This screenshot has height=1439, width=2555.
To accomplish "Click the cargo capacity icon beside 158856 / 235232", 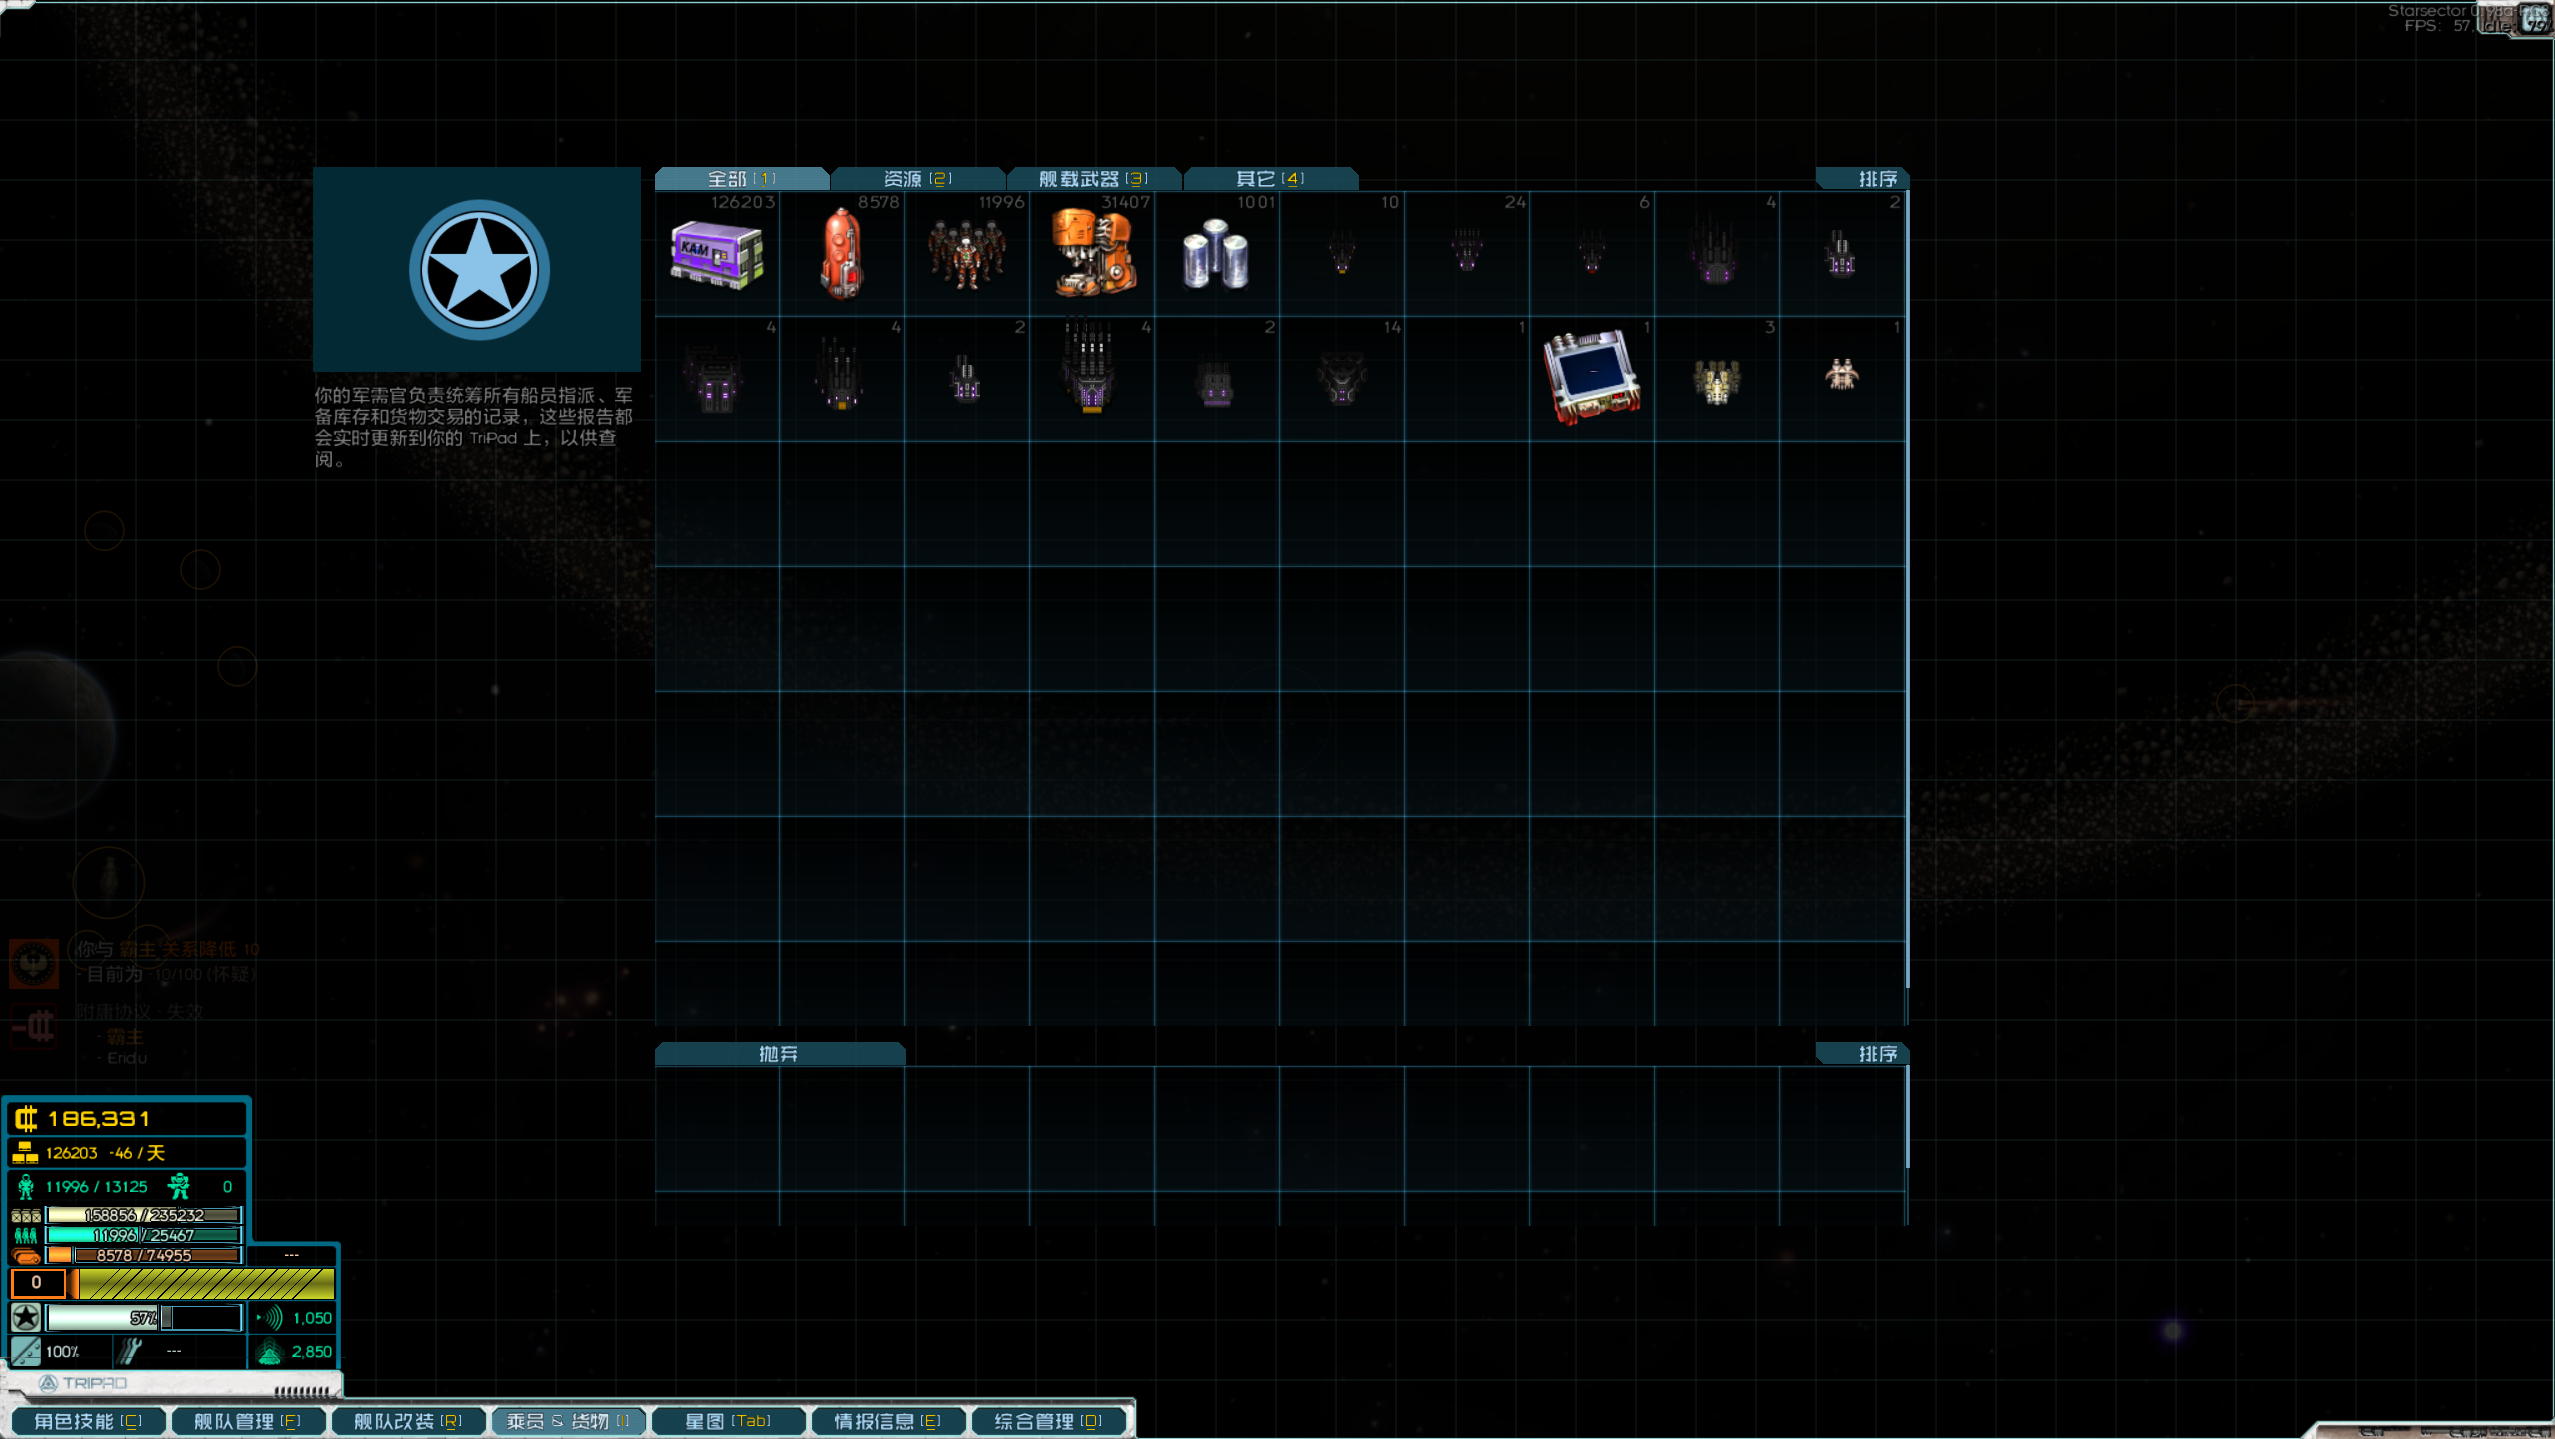I will (x=26, y=1216).
